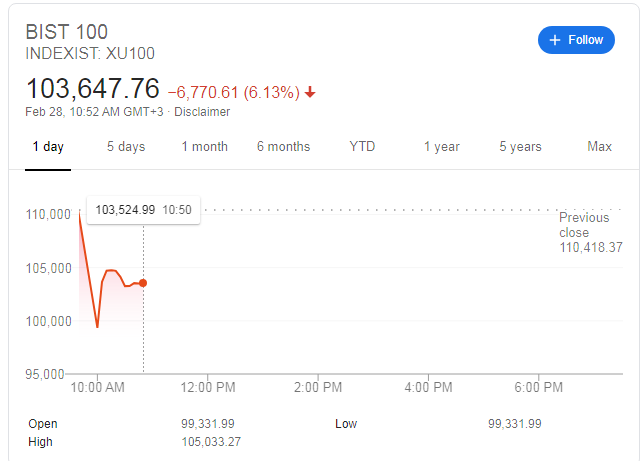
Task: Click the 103,647.76 index price
Action: point(92,88)
